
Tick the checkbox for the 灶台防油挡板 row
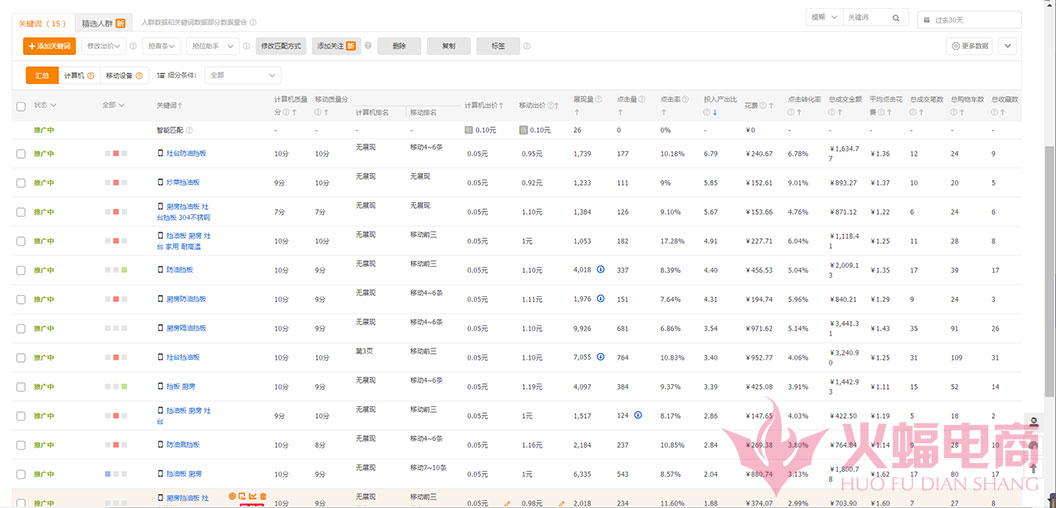pyautogui.click(x=21, y=154)
